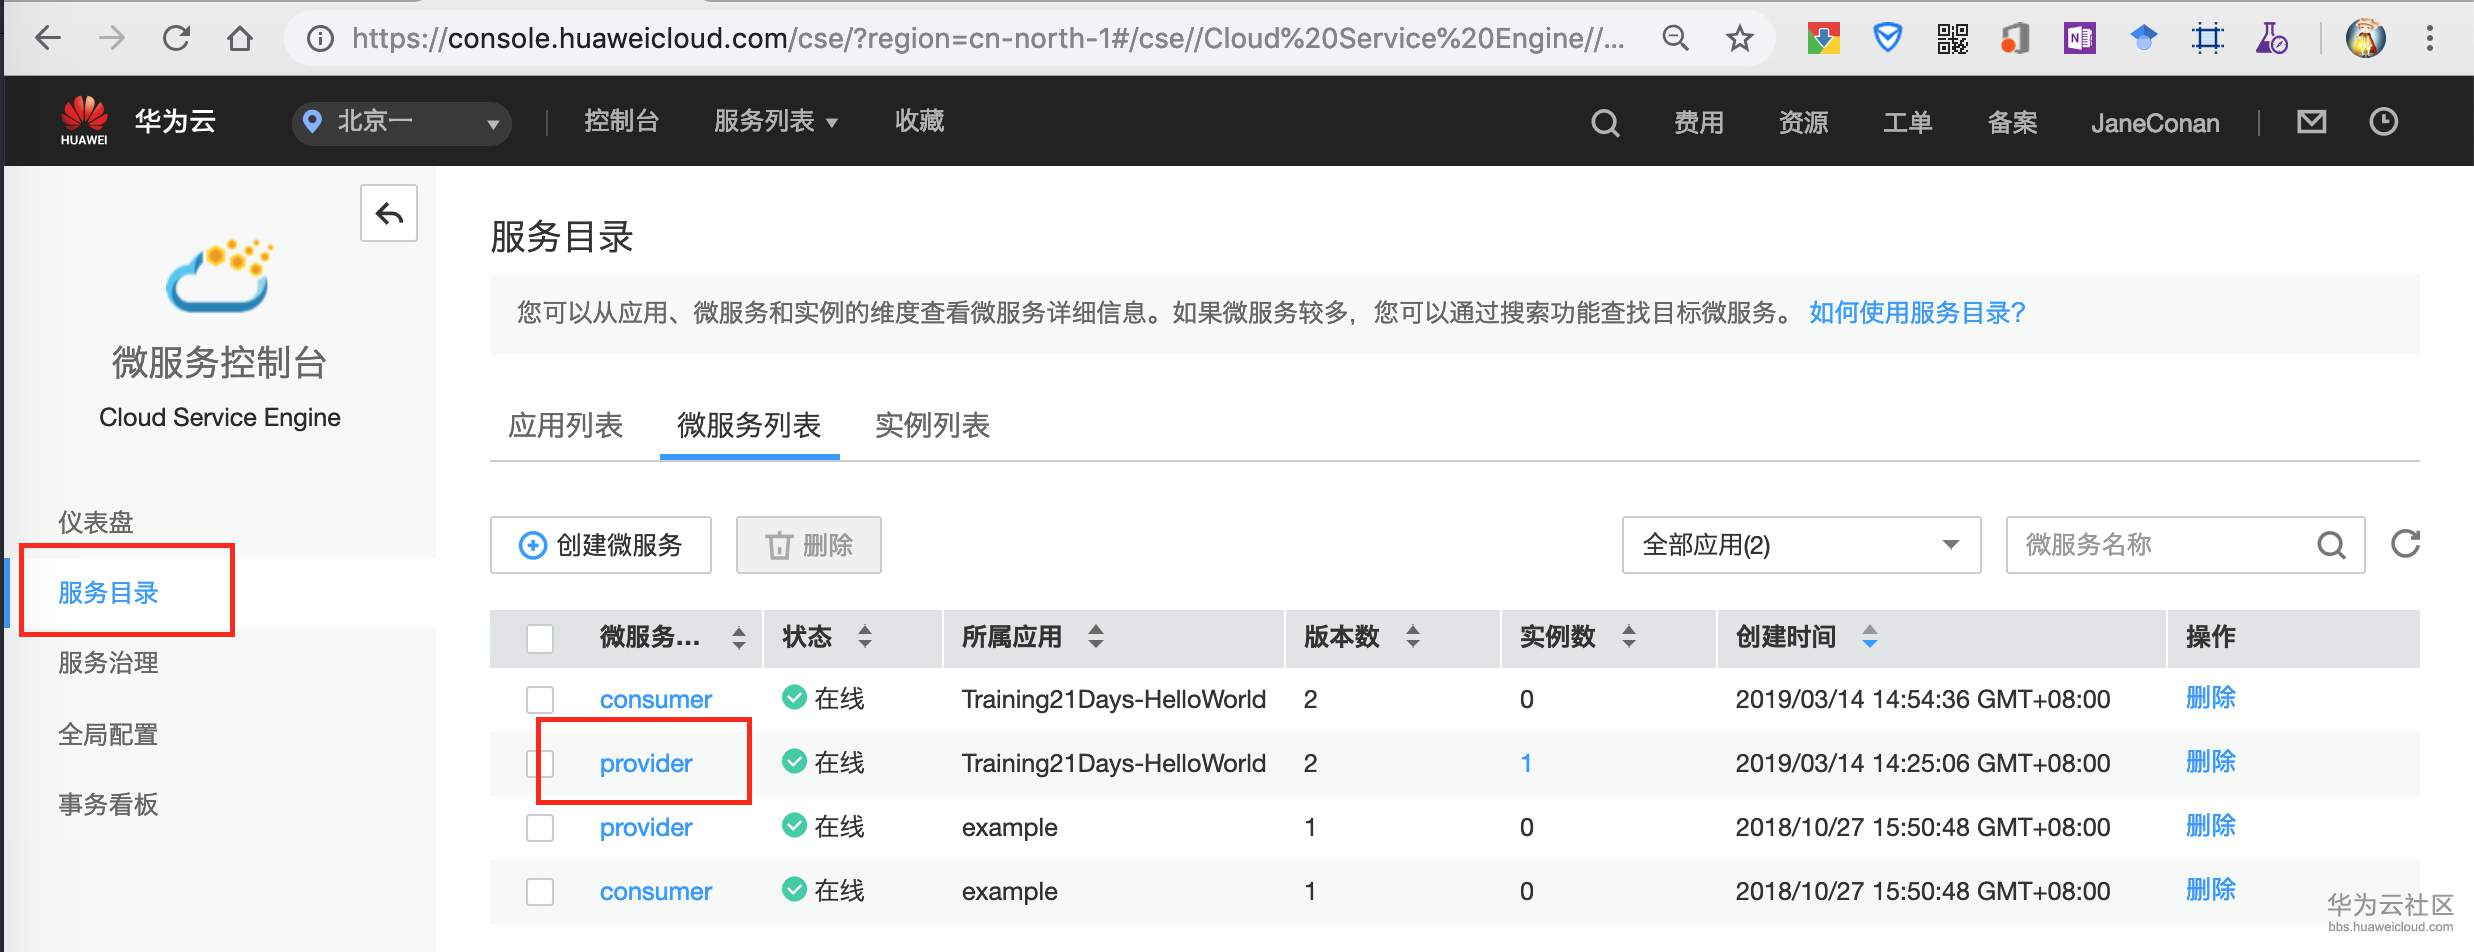Expand the 北京一 region selector
Viewport: 2474px width, 952px height.
(402, 123)
